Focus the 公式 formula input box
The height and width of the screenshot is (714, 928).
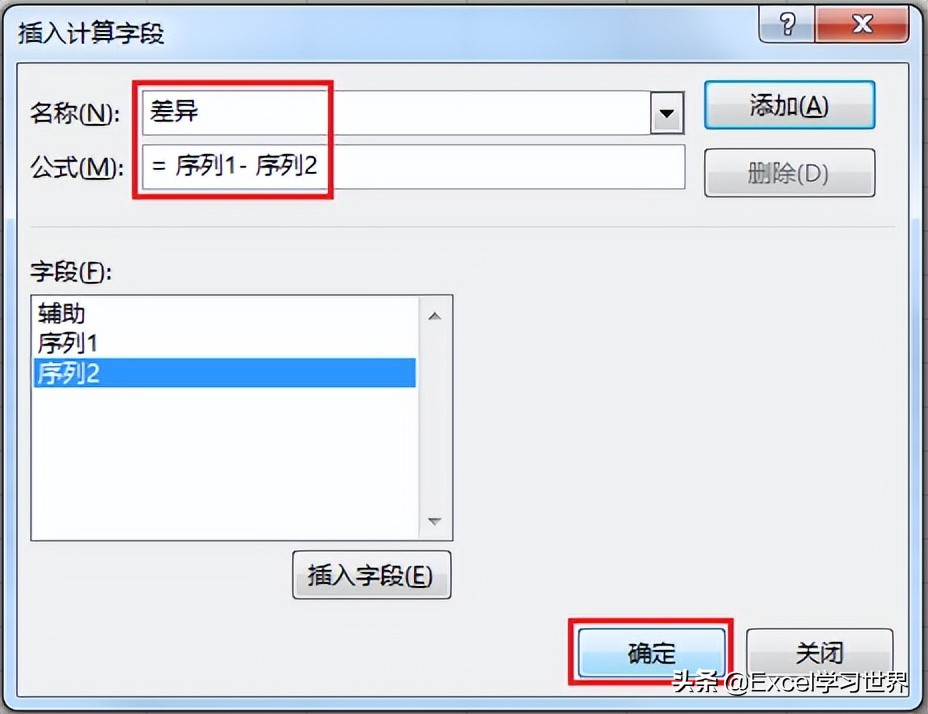pos(414,167)
